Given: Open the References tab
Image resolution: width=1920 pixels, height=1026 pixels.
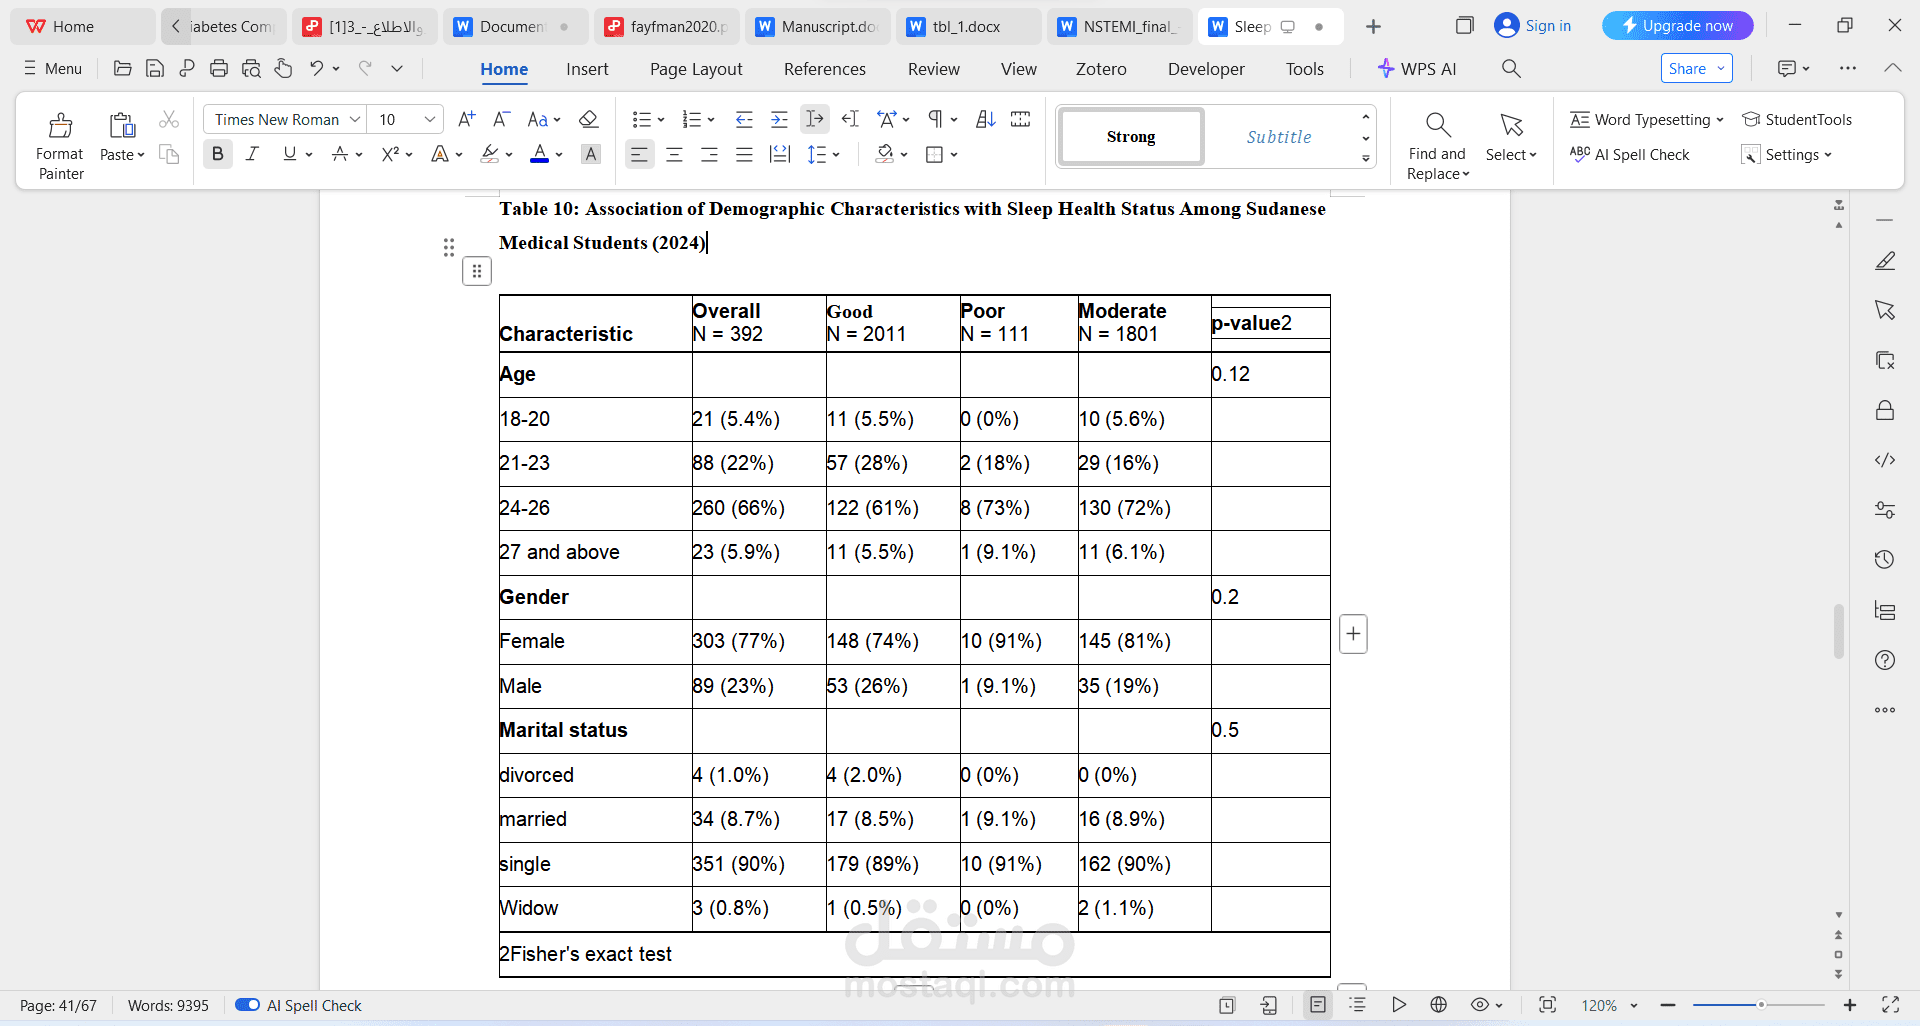Looking at the screenshot, I should 825,68.
